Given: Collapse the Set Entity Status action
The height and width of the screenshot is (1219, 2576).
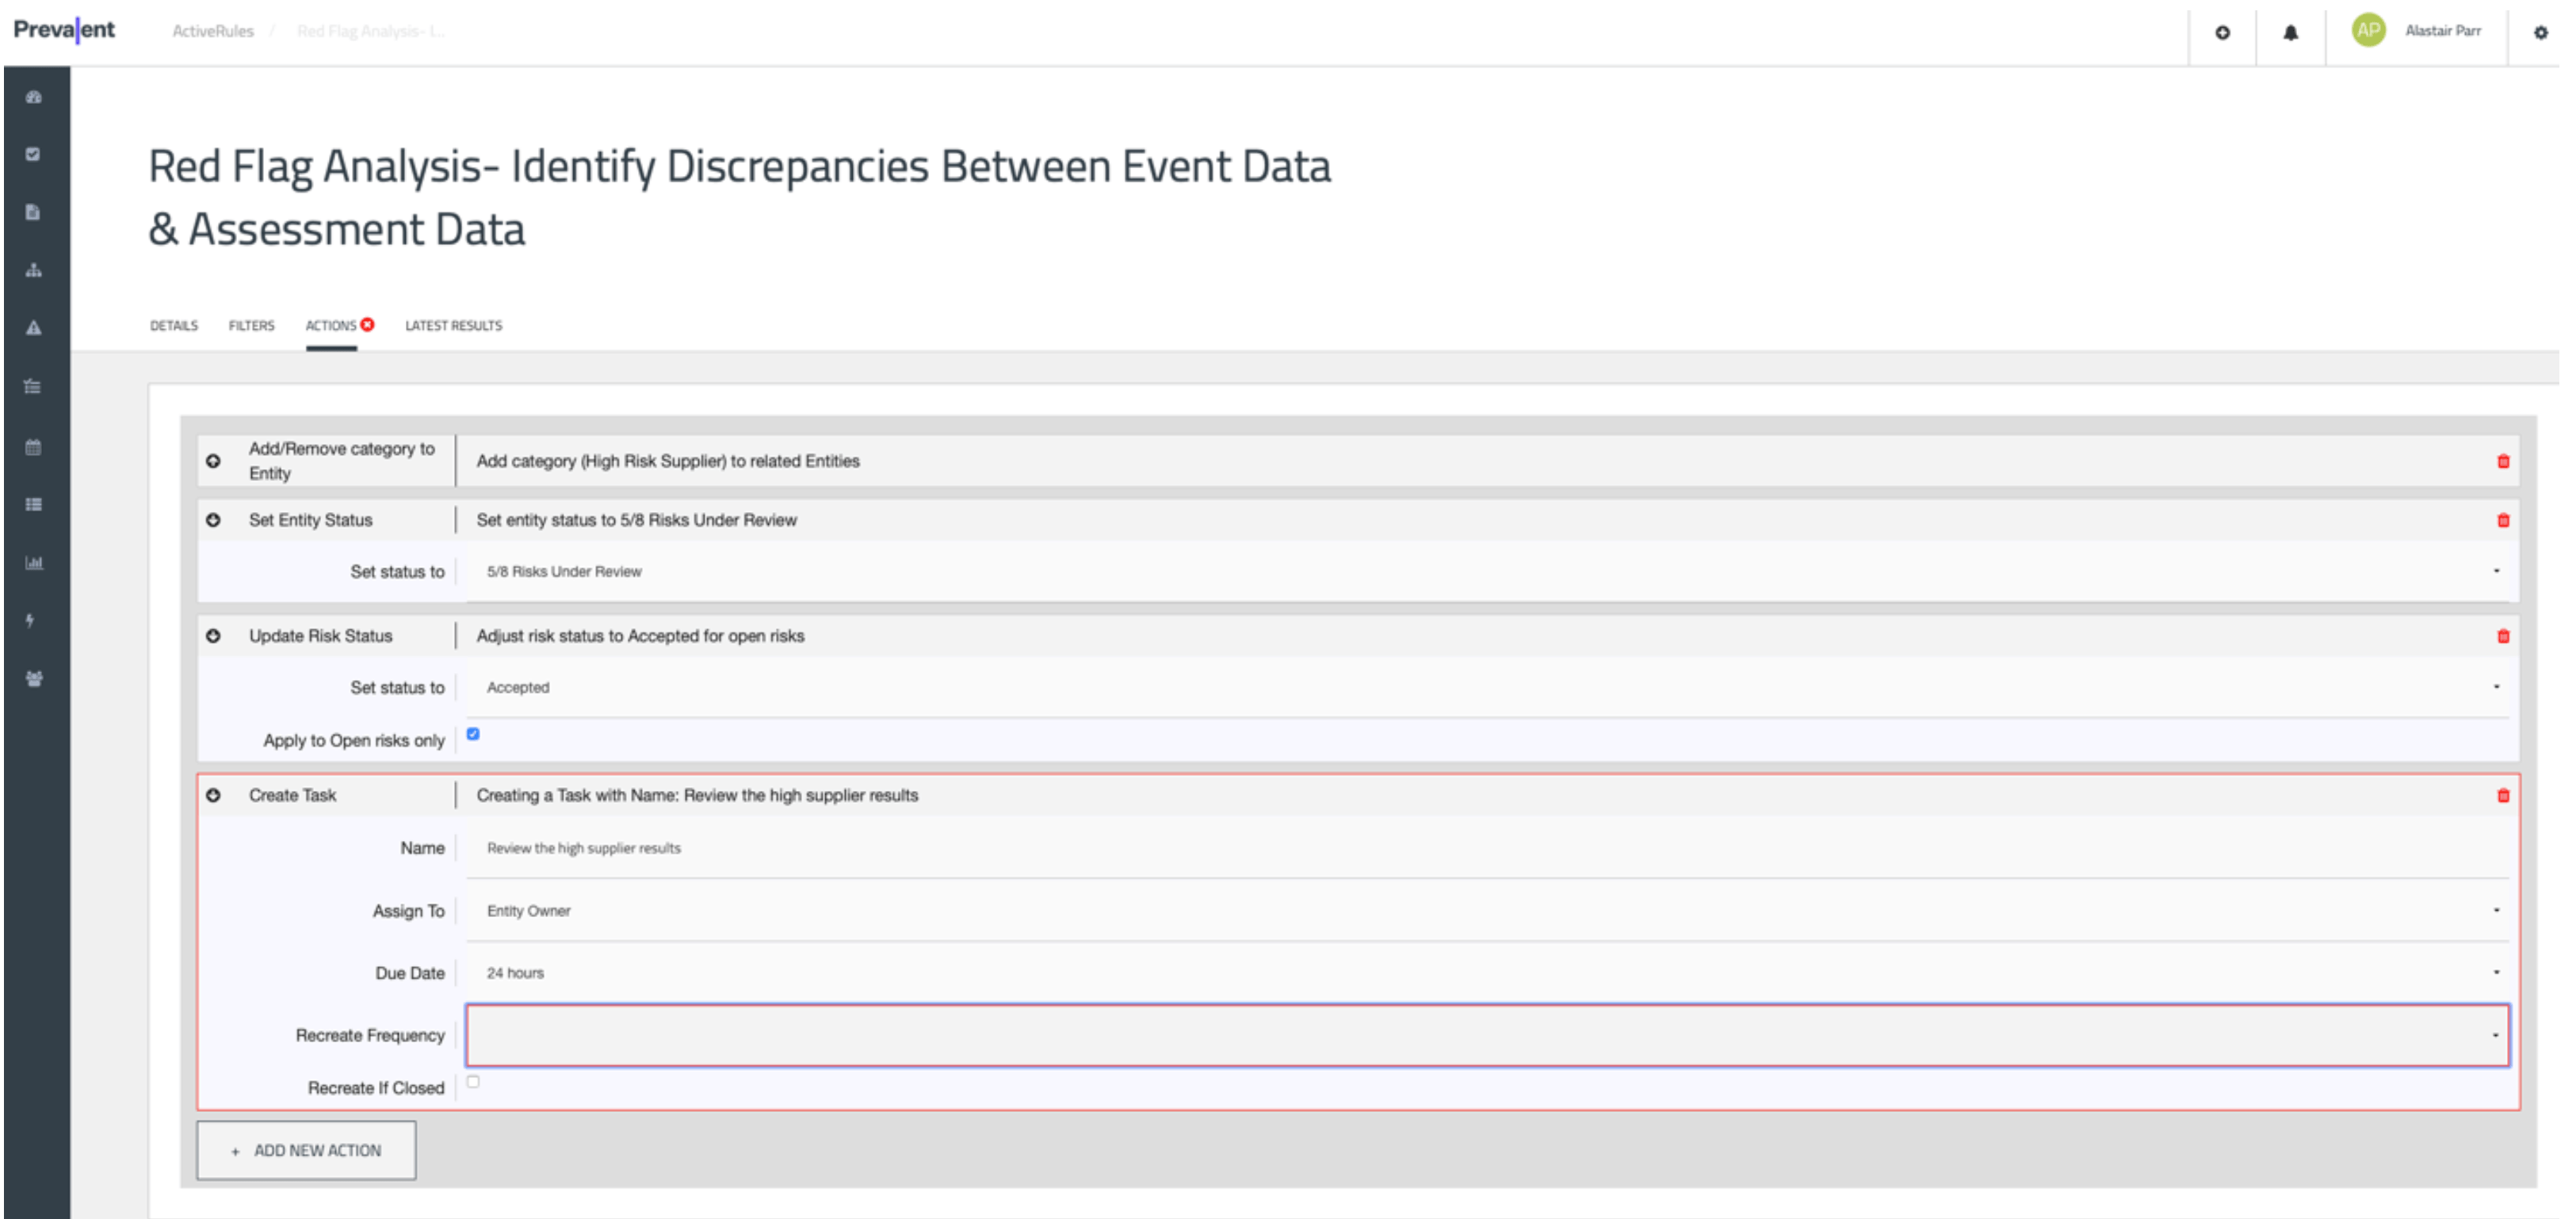Looking at the screenshot, I should click(x=213, y=520).
